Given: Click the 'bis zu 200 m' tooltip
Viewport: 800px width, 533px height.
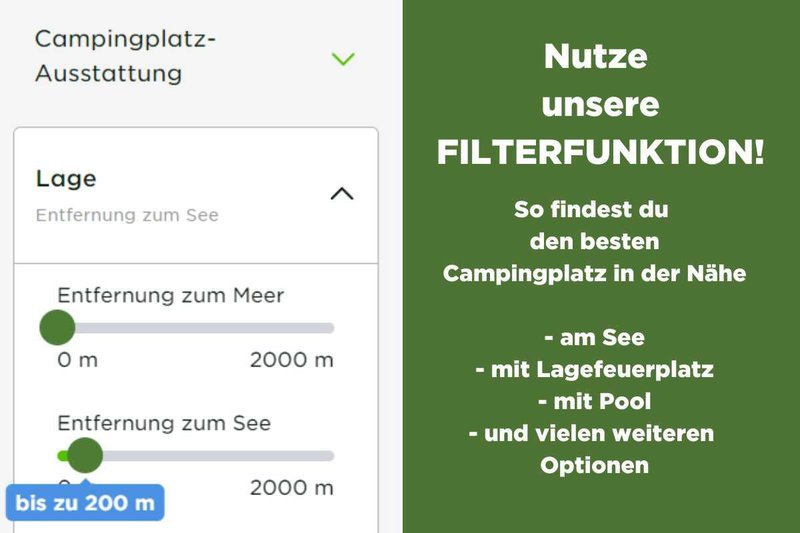Looking at the screenshot, I should 86,503.
